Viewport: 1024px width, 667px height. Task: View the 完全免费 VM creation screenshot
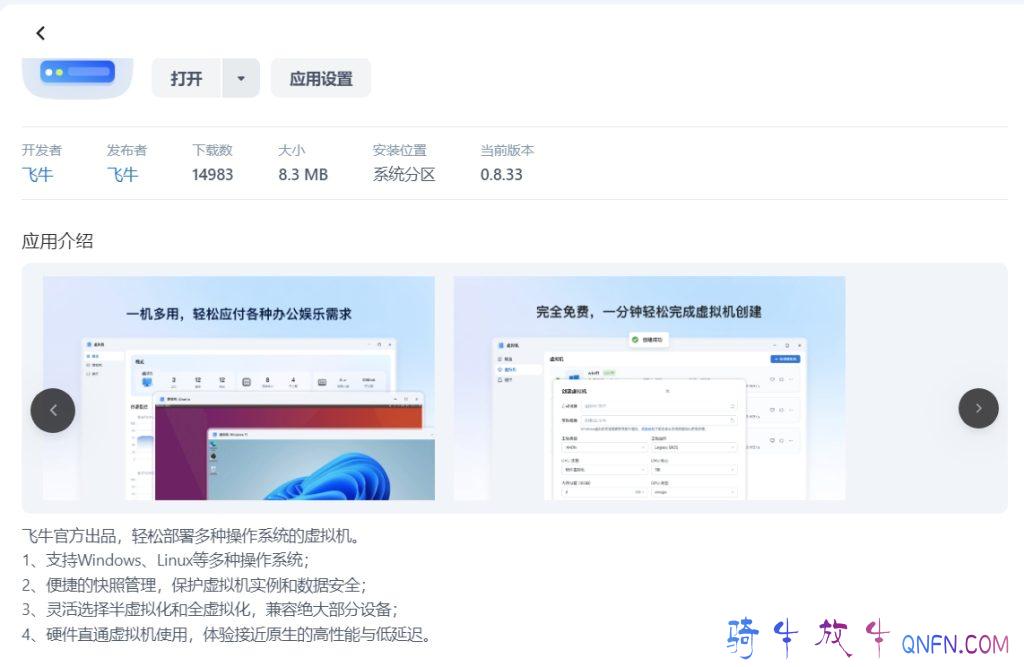pyautogui.click(x=649, y=388)
